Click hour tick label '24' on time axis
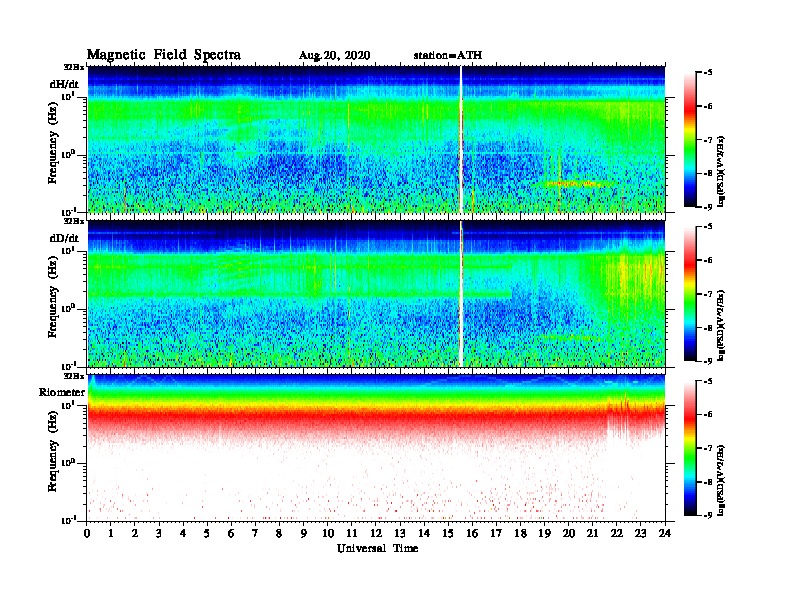The image size is (792, 612). [x=665, y=533]
